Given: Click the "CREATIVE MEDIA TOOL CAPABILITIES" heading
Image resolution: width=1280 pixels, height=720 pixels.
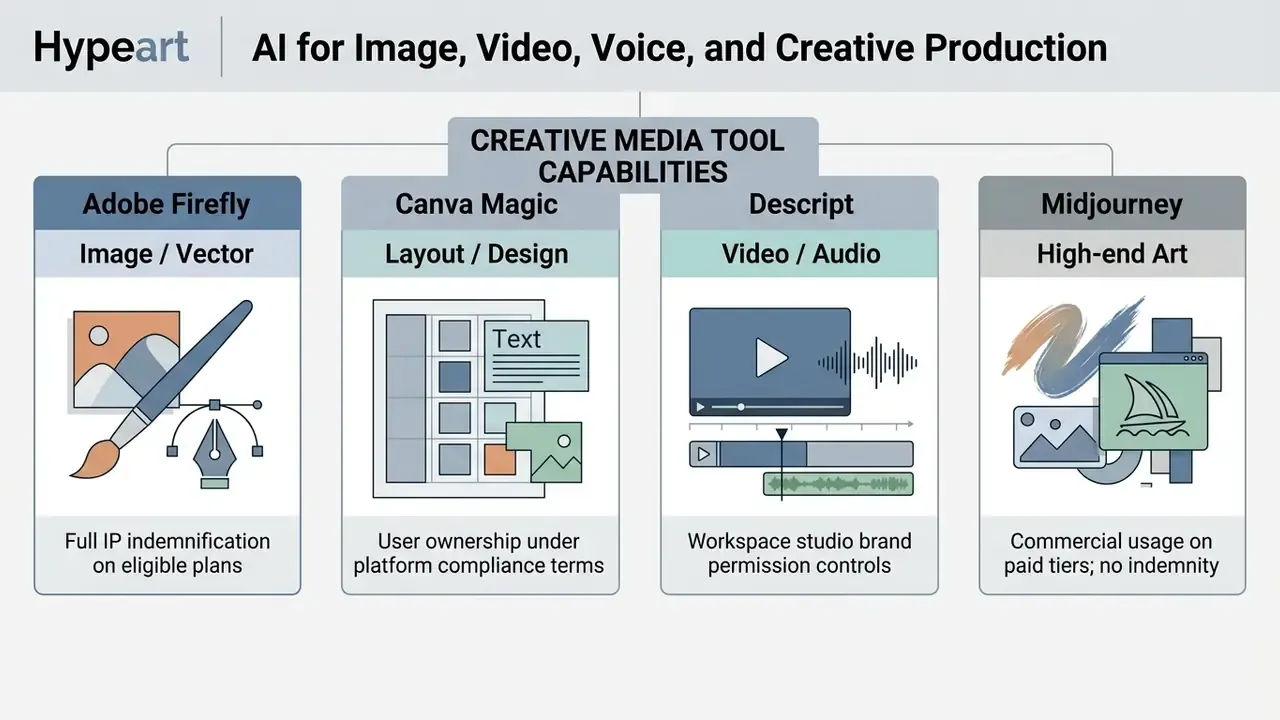Looking at the screenshot, I should point(627,155).
